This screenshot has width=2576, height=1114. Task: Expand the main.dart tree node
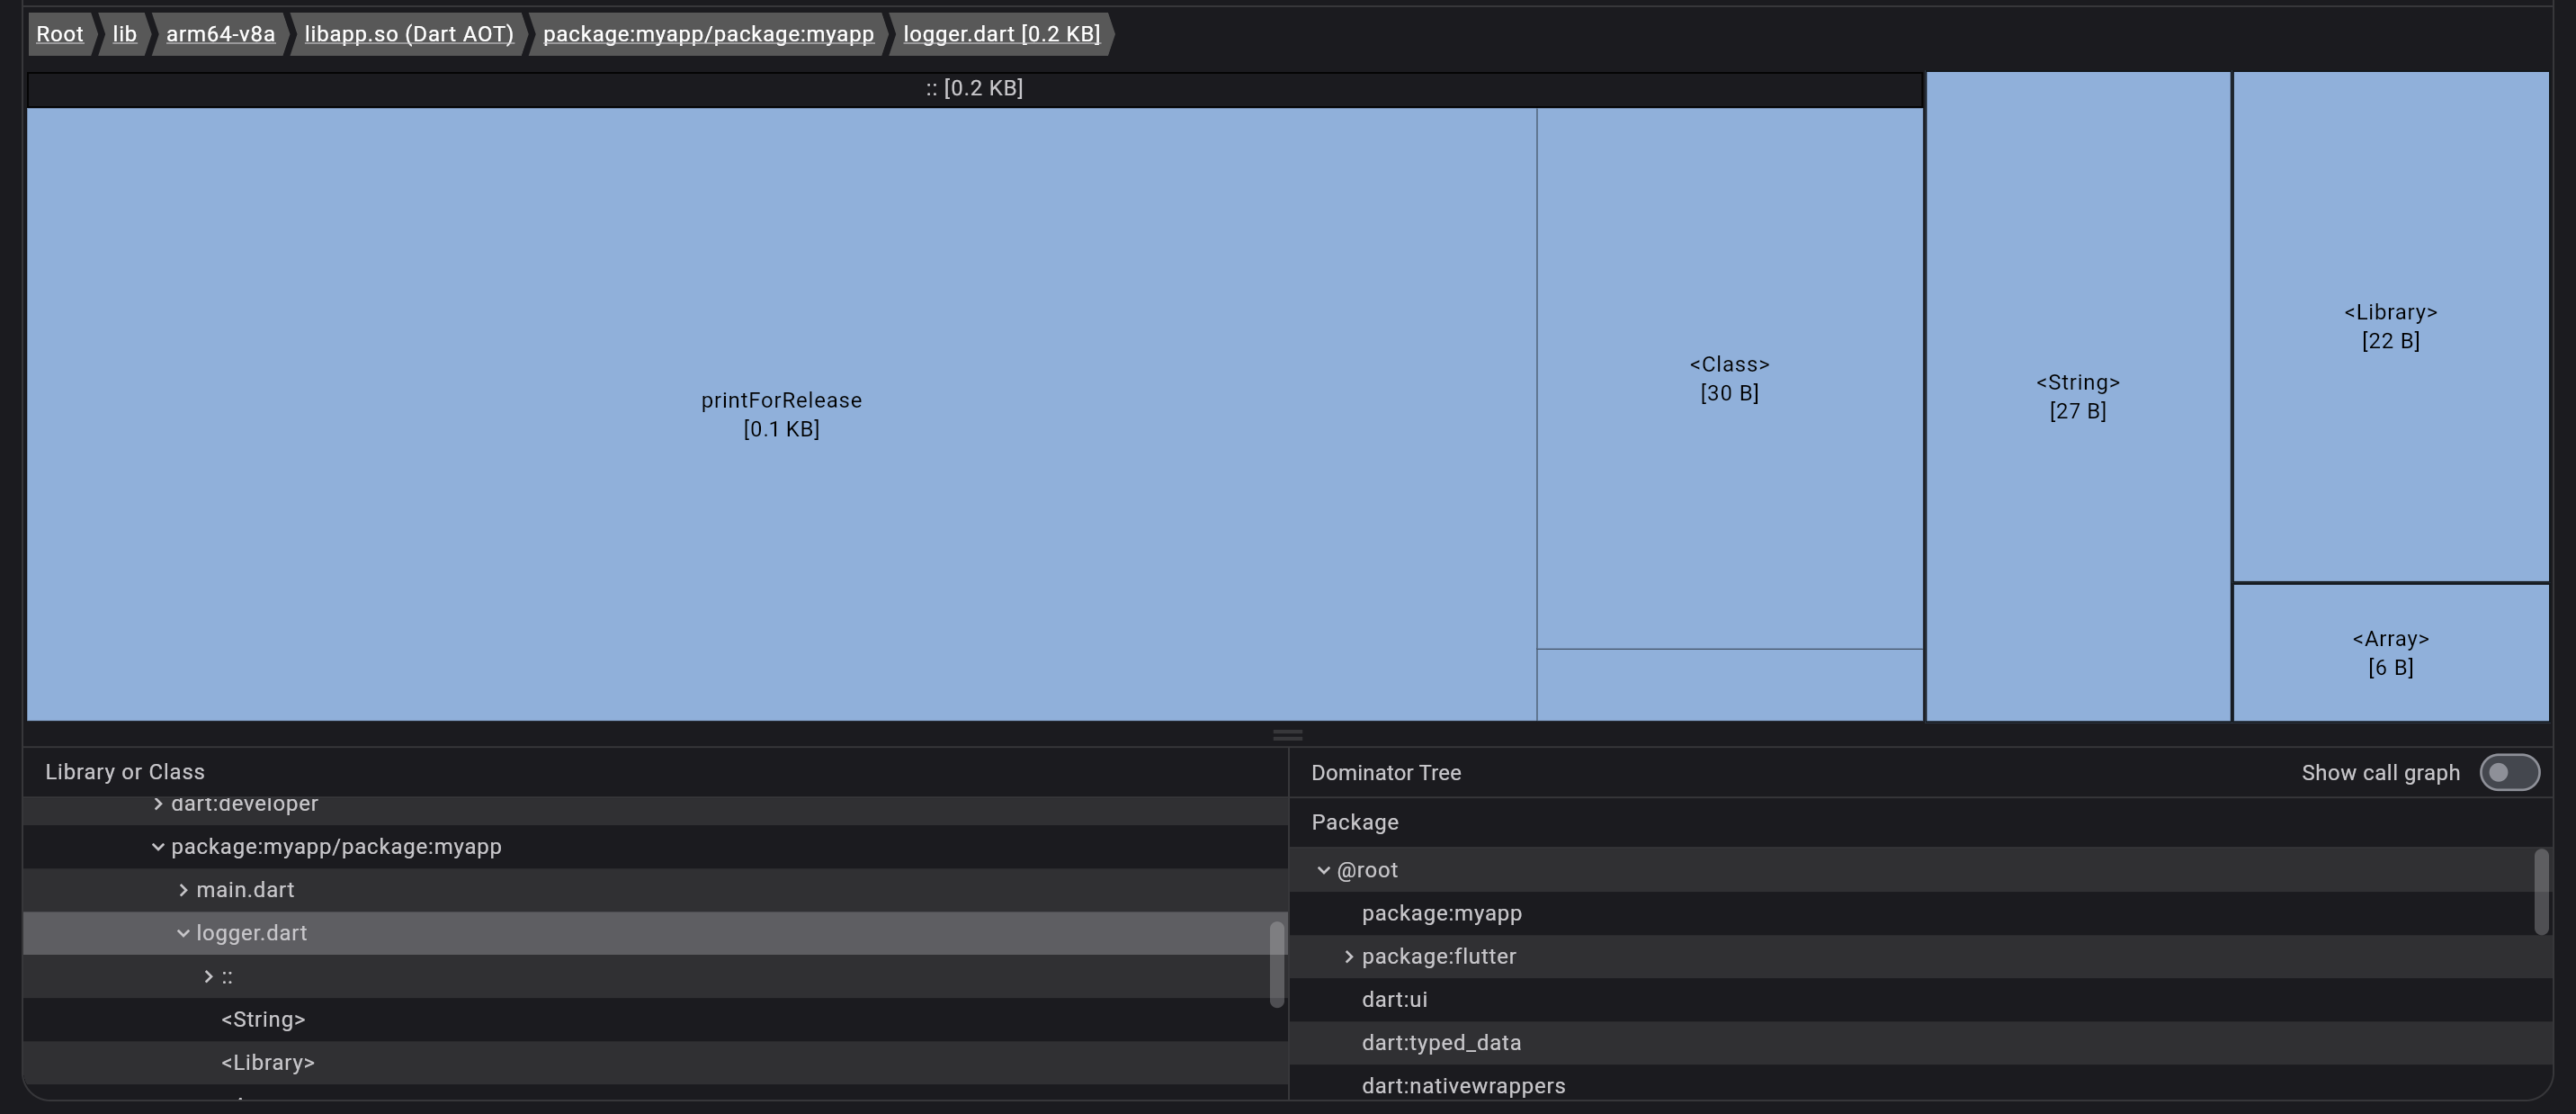click(183, 890)
